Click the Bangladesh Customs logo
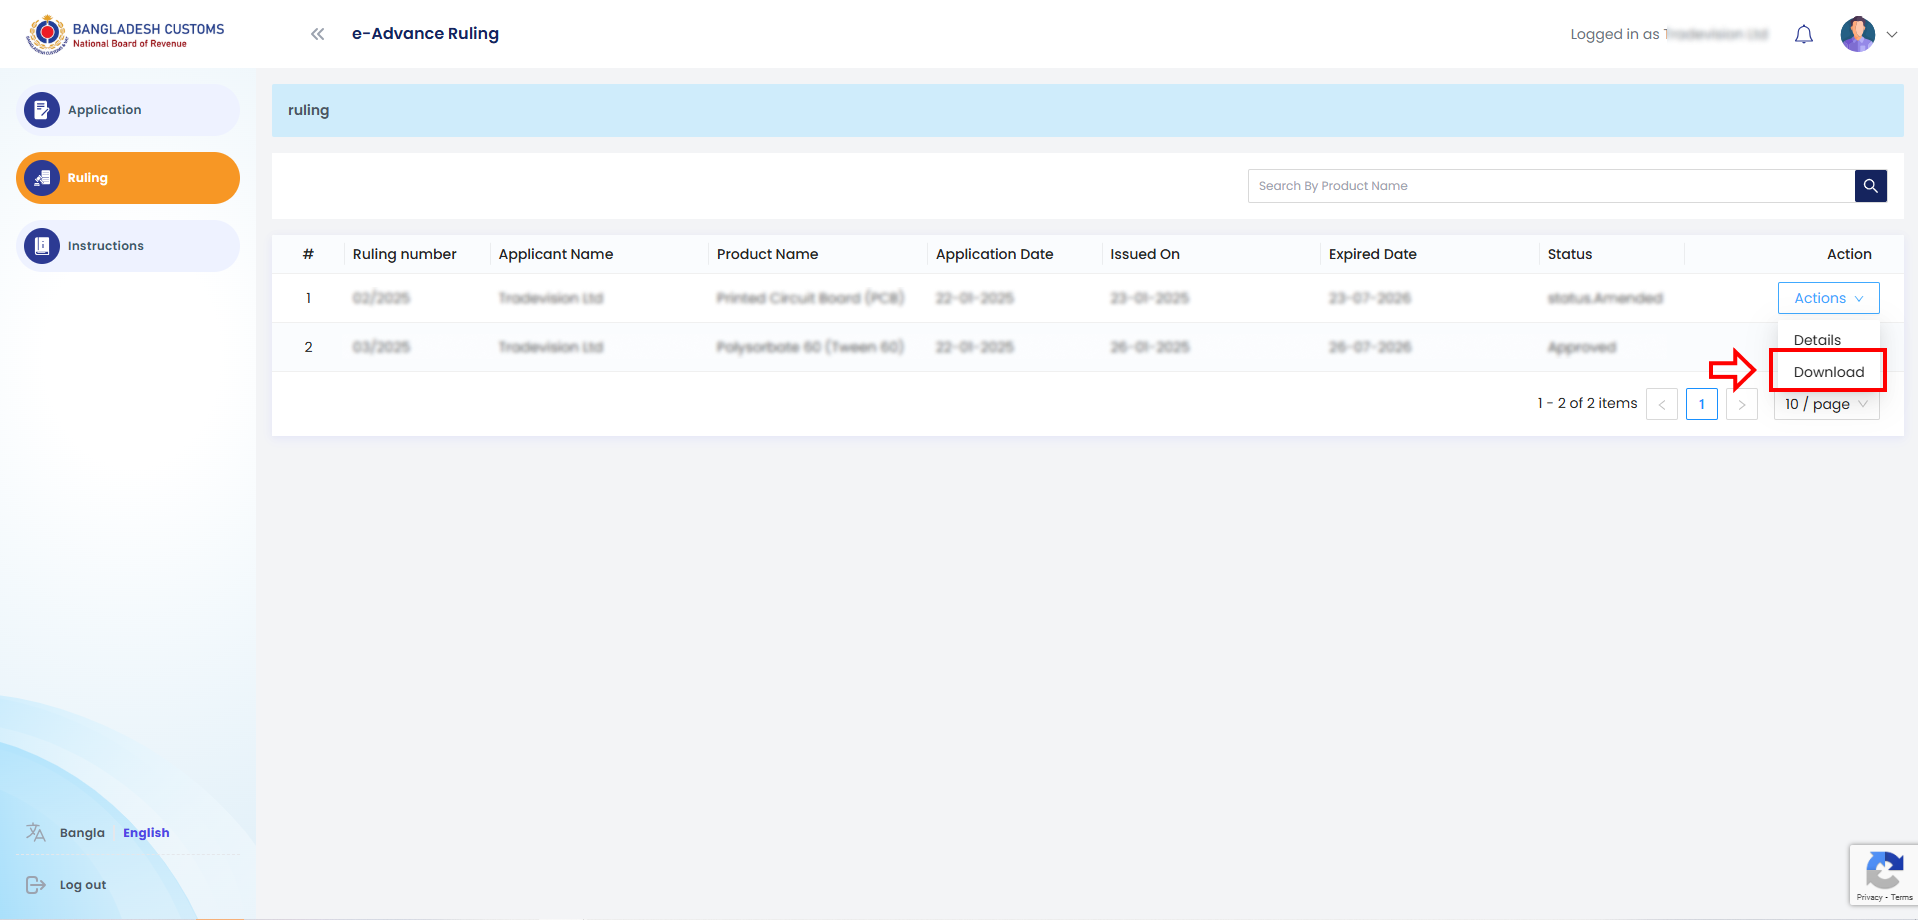This screenshot has width=1918, height=920. click(x=125, y=34)
